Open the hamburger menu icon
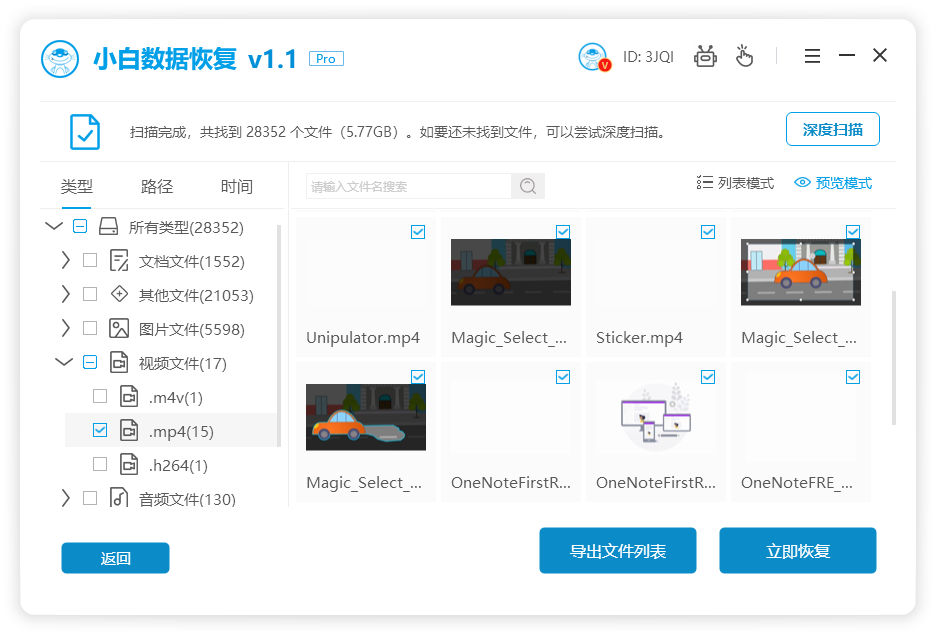This screenshot has height=636, width=936. pos(812,56)
